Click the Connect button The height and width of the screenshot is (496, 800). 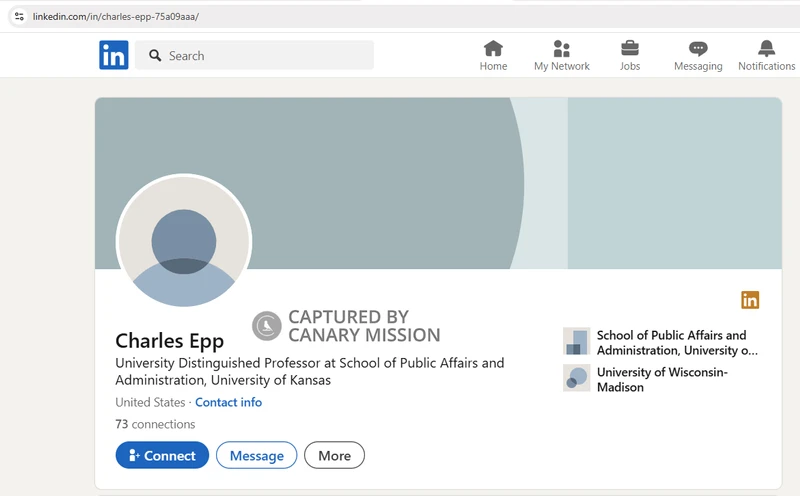pyautogui.click(x=162, y=455)
